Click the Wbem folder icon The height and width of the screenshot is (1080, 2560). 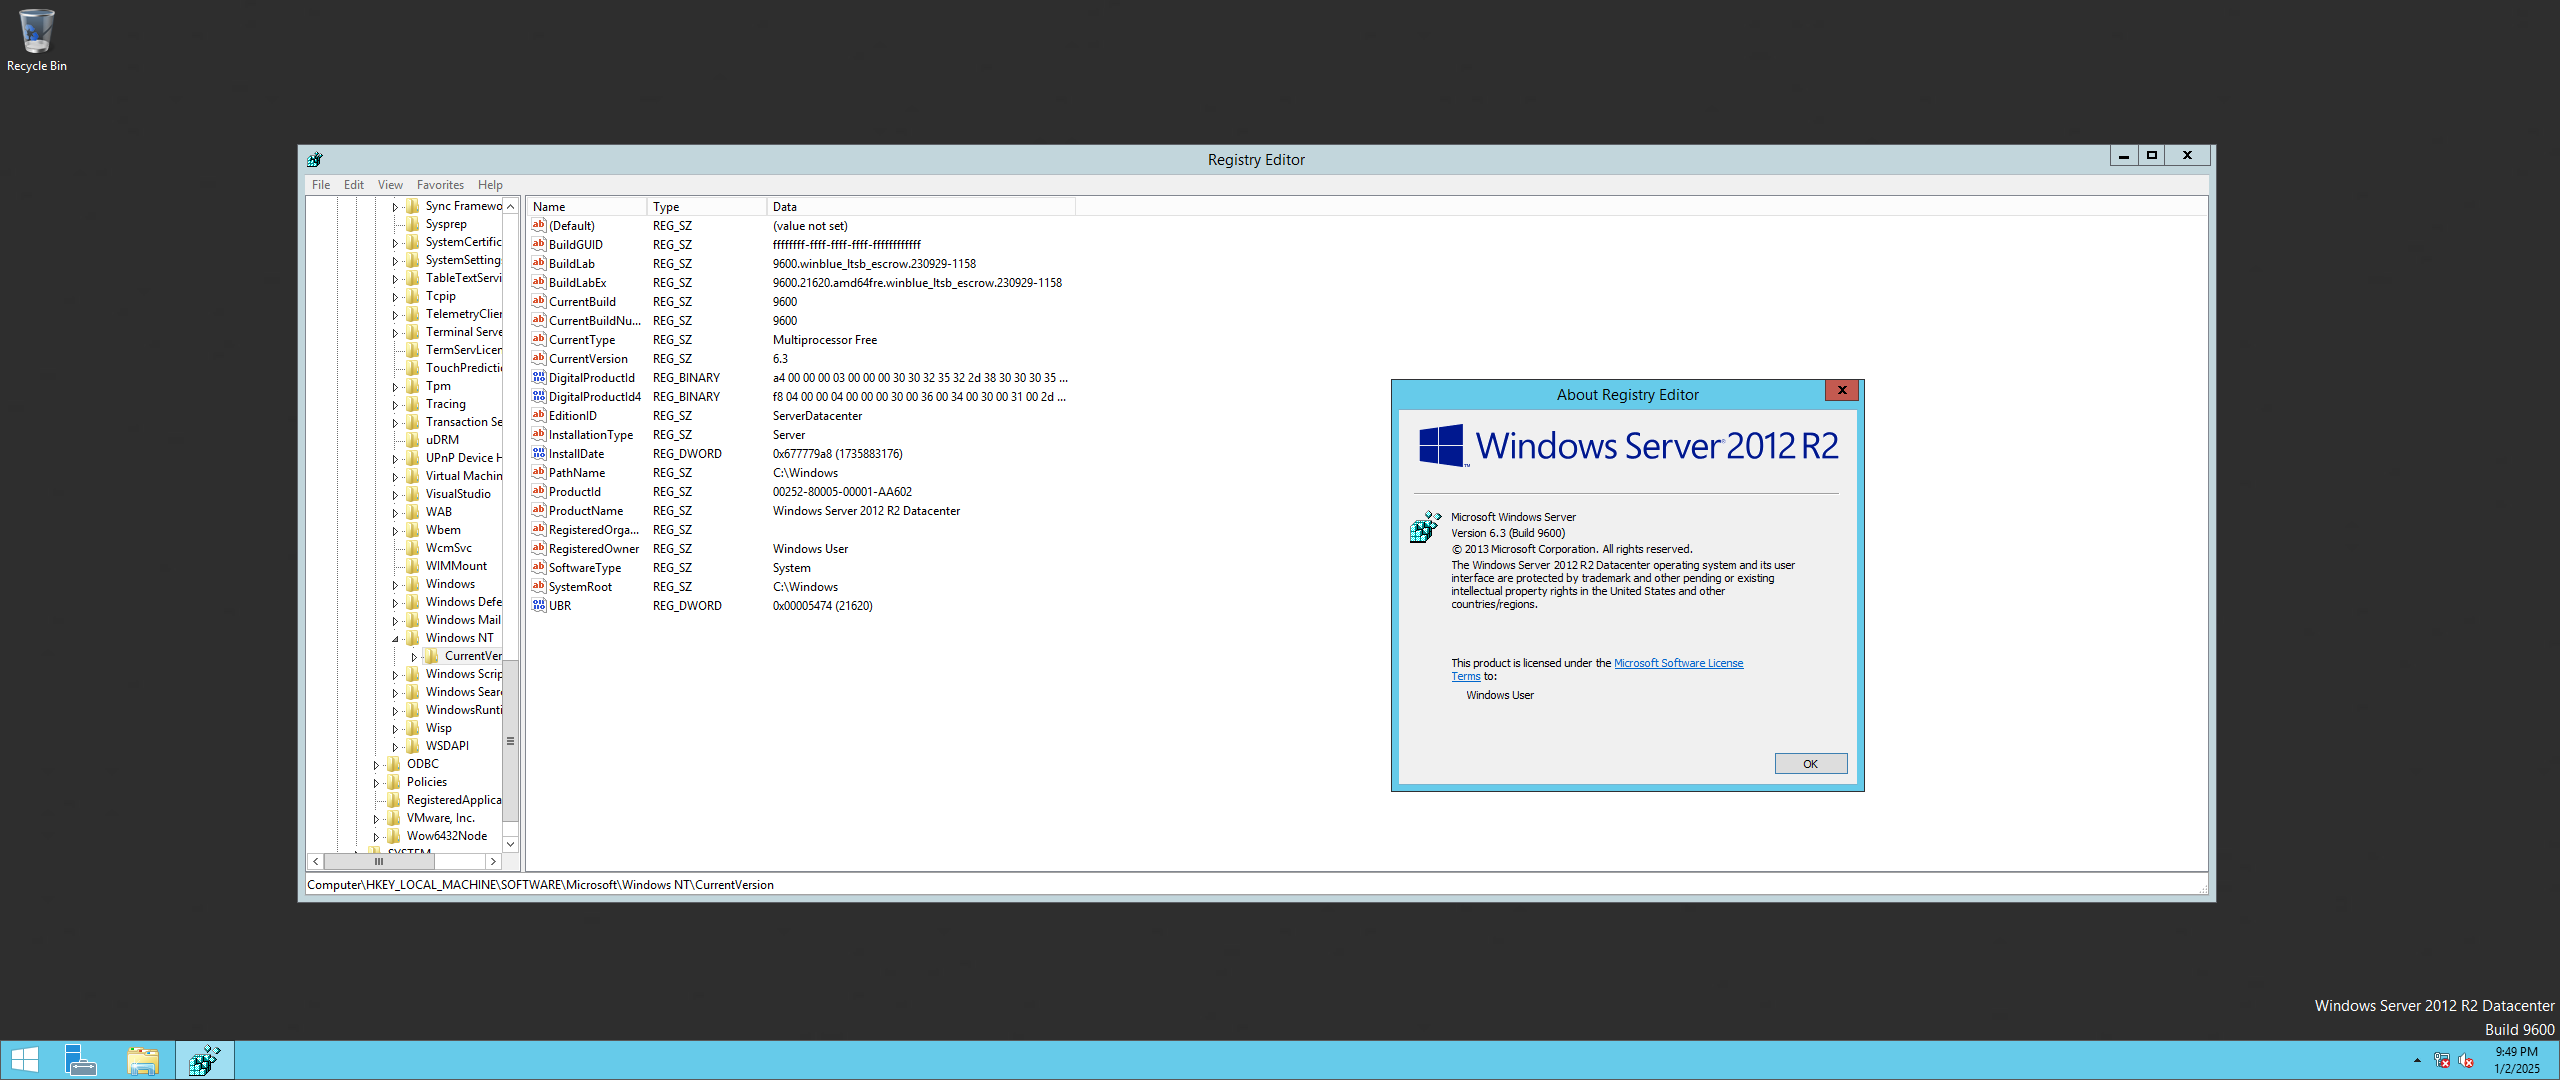point(413,530)
